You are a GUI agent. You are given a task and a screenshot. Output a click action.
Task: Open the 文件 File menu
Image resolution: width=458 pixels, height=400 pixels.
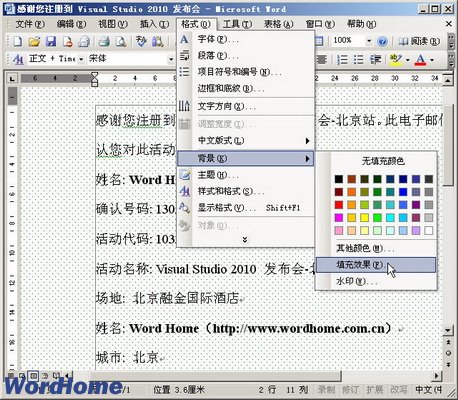pyautogui.click(x=30, y=24)
